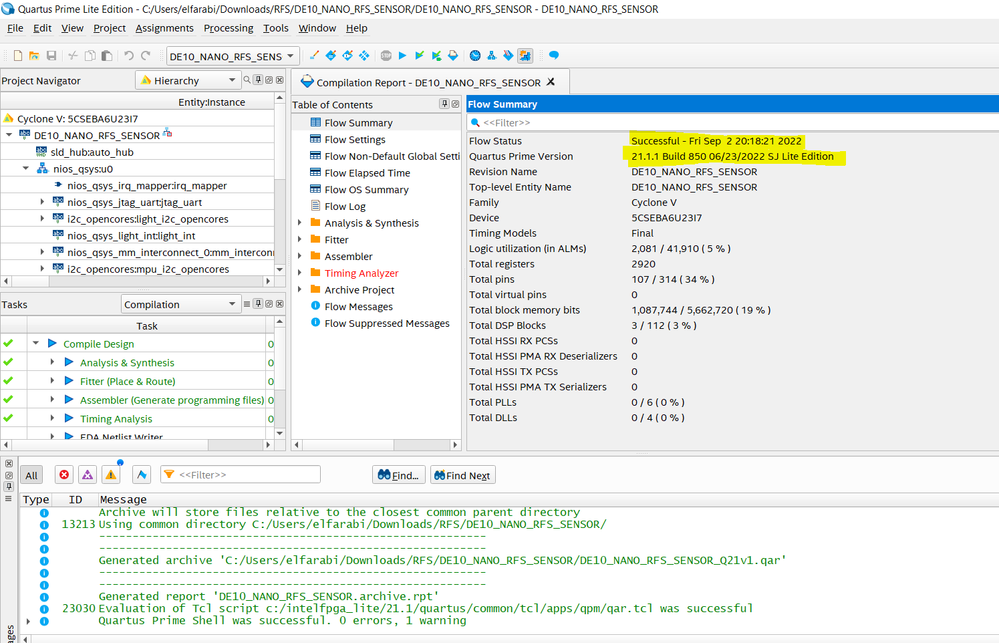The image size is (999, 643).
Task: Click the Find Next button
Action: 463,475
